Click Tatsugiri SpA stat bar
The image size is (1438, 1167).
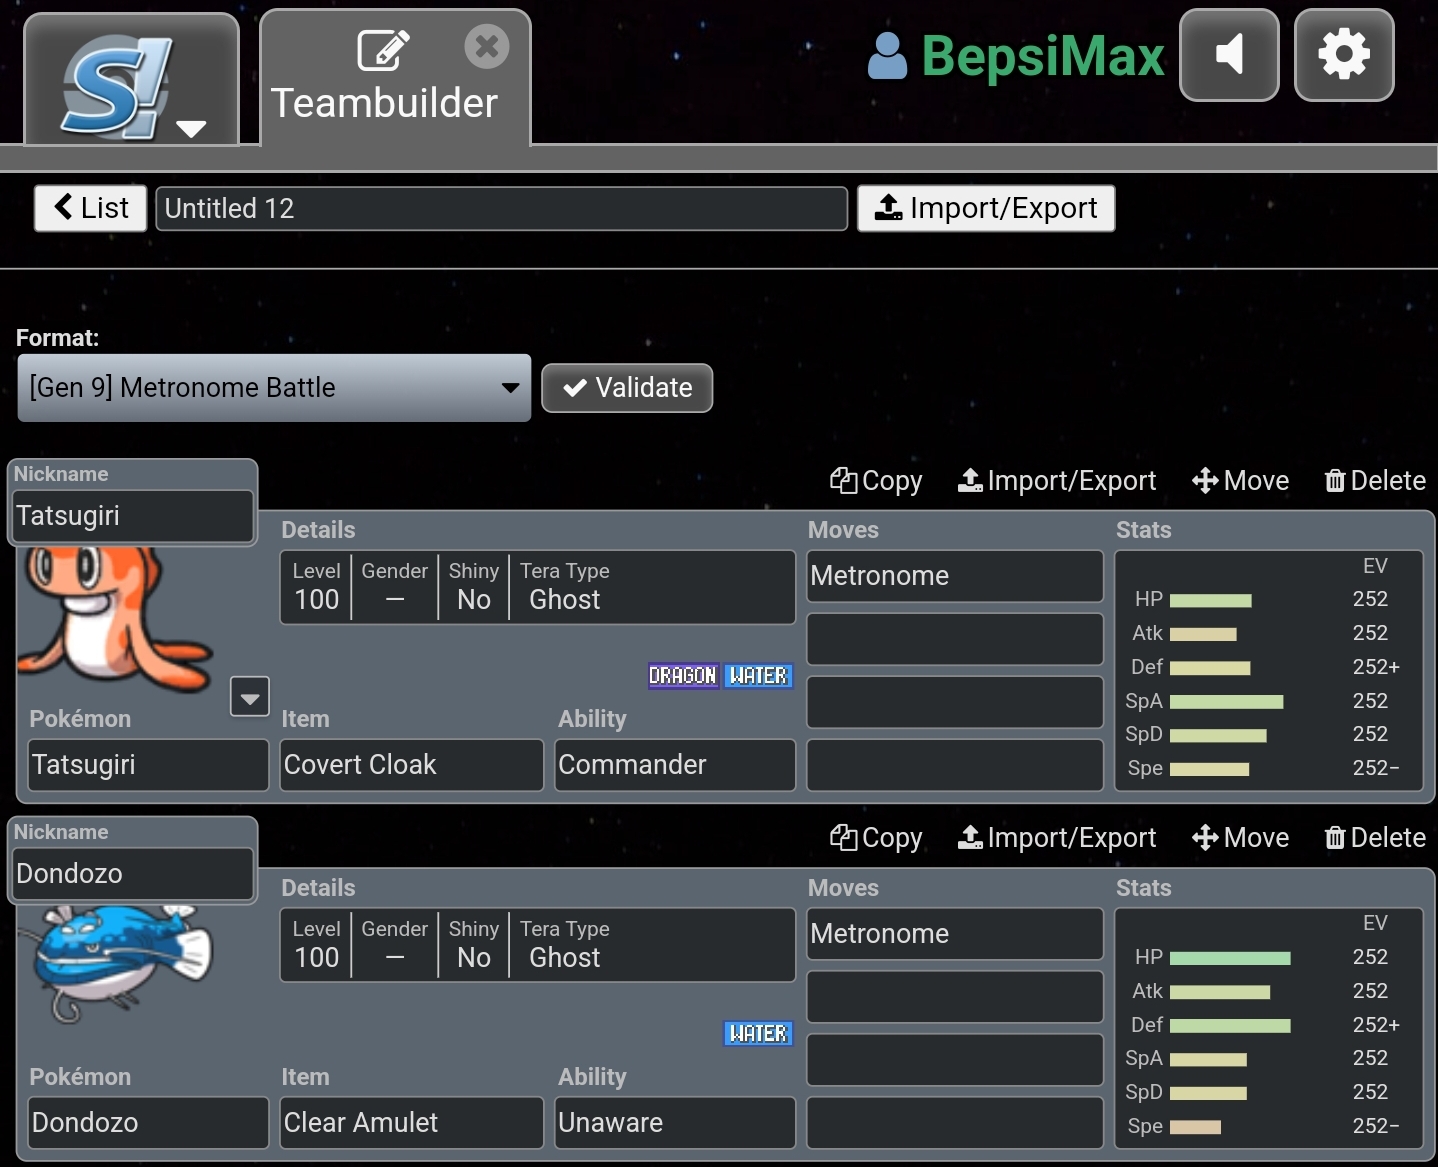1226,702
